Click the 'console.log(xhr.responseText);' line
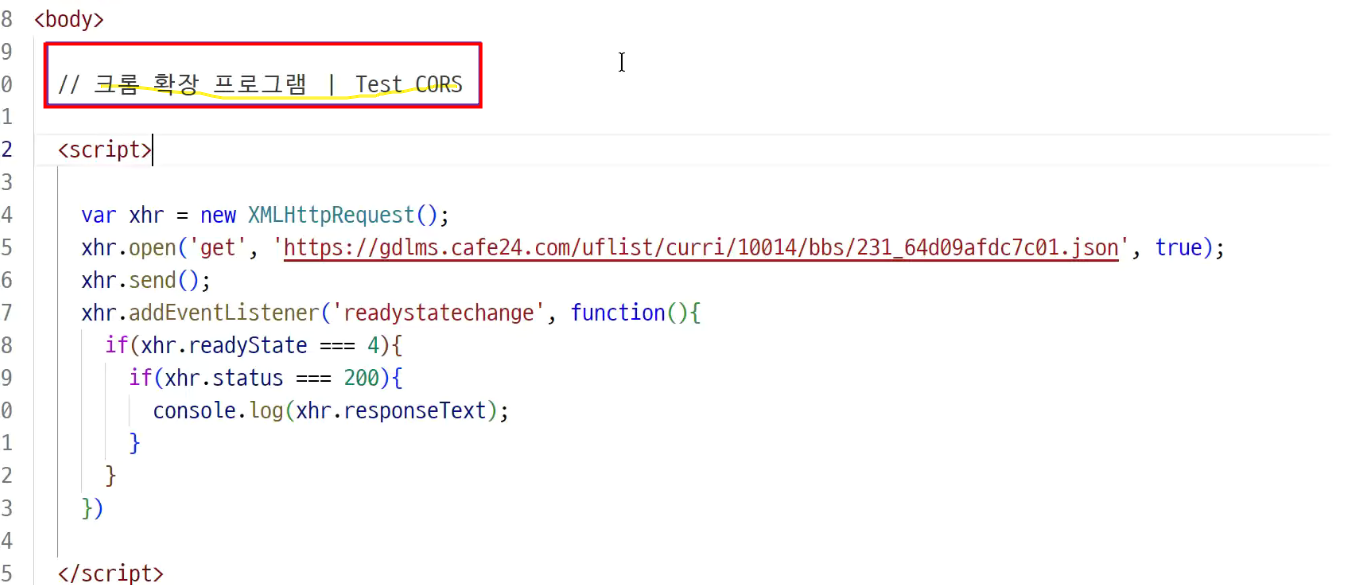 click(x=331, y=411)
